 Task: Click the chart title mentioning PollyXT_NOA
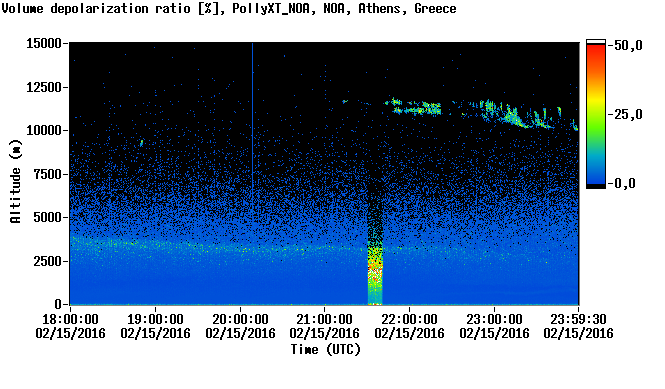click(229, 8)
